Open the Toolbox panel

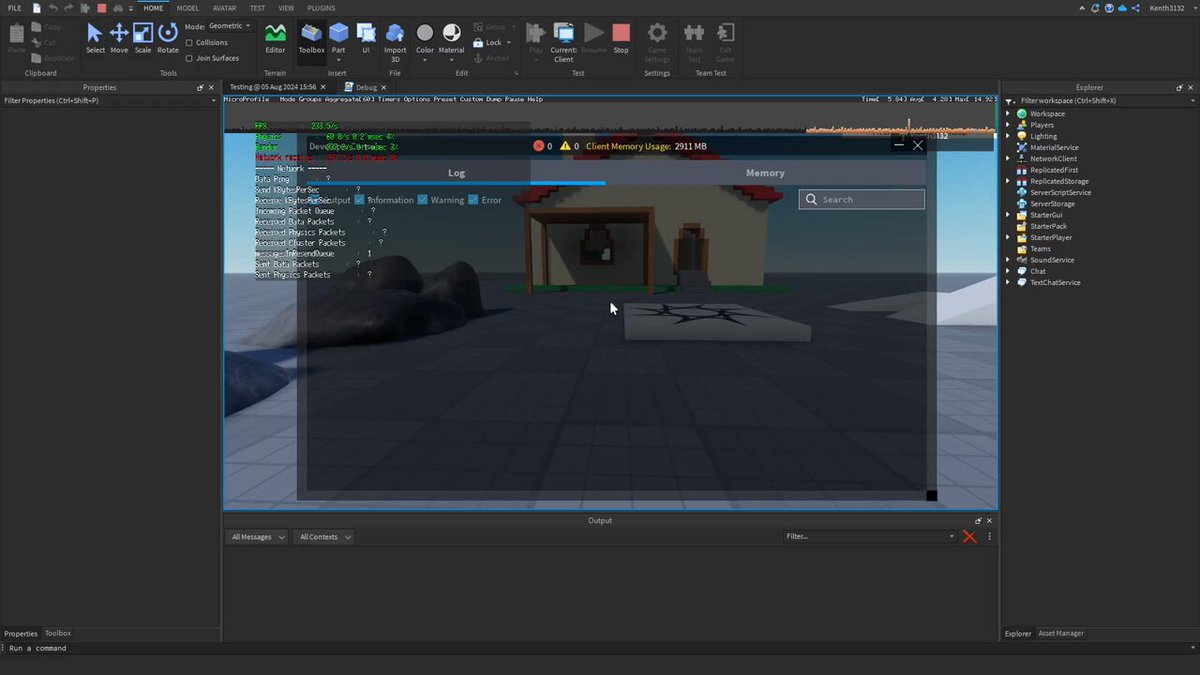tap(312, 38)
